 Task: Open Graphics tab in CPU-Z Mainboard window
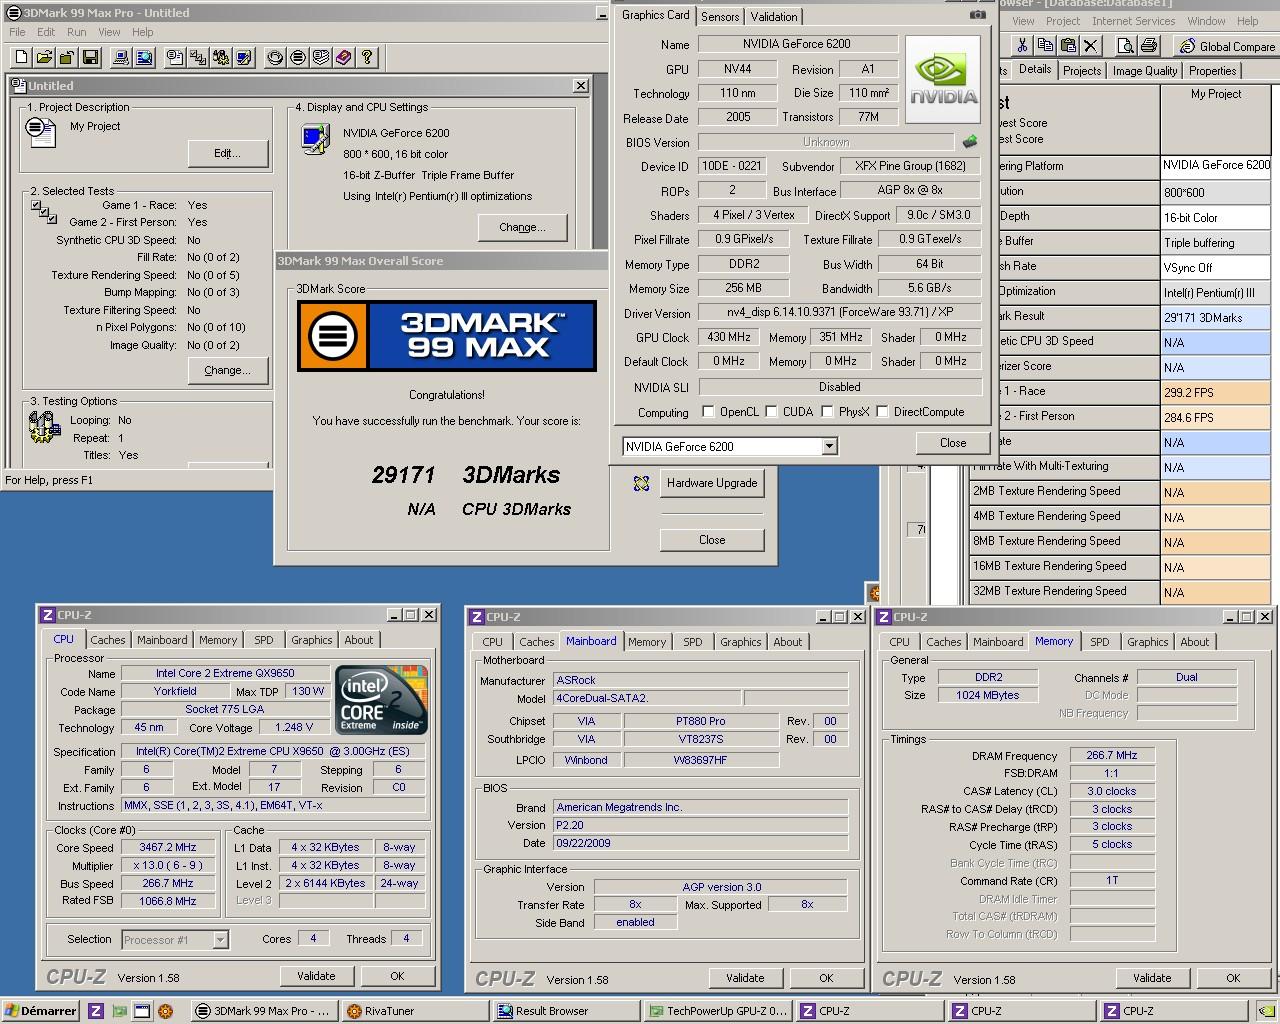pos(741,642)
